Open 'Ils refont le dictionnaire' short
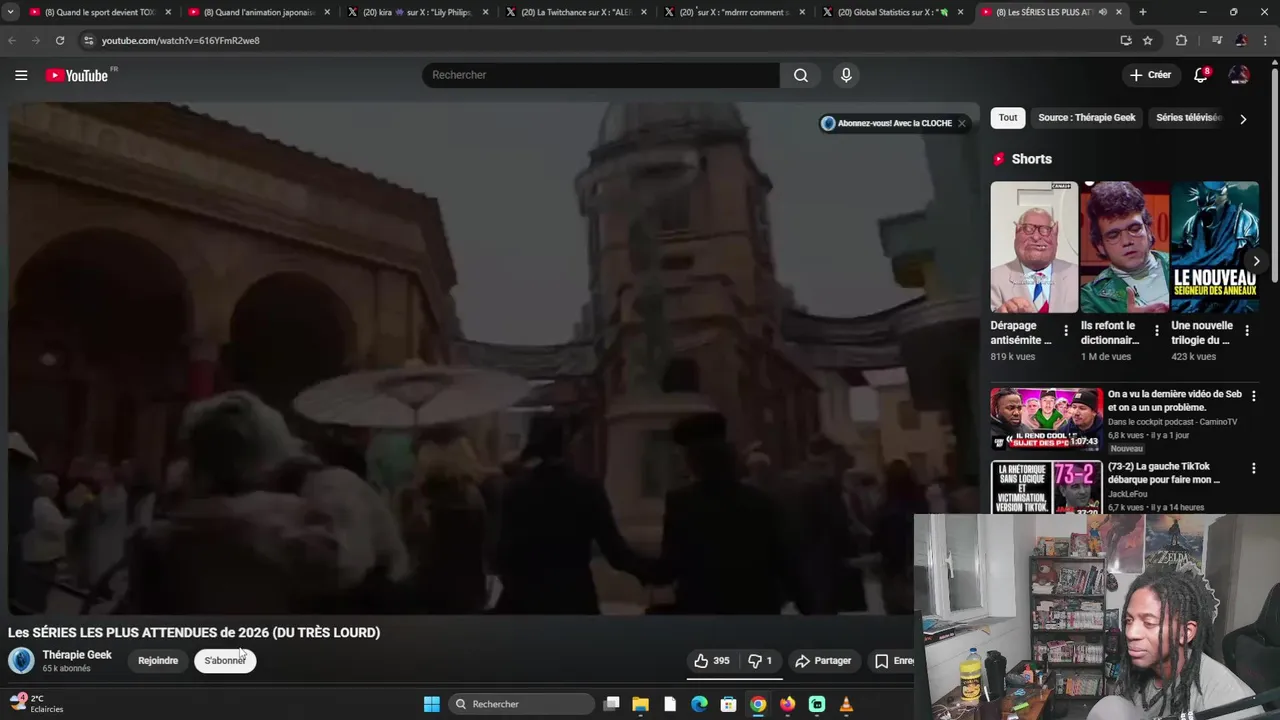 [1124, 247]
